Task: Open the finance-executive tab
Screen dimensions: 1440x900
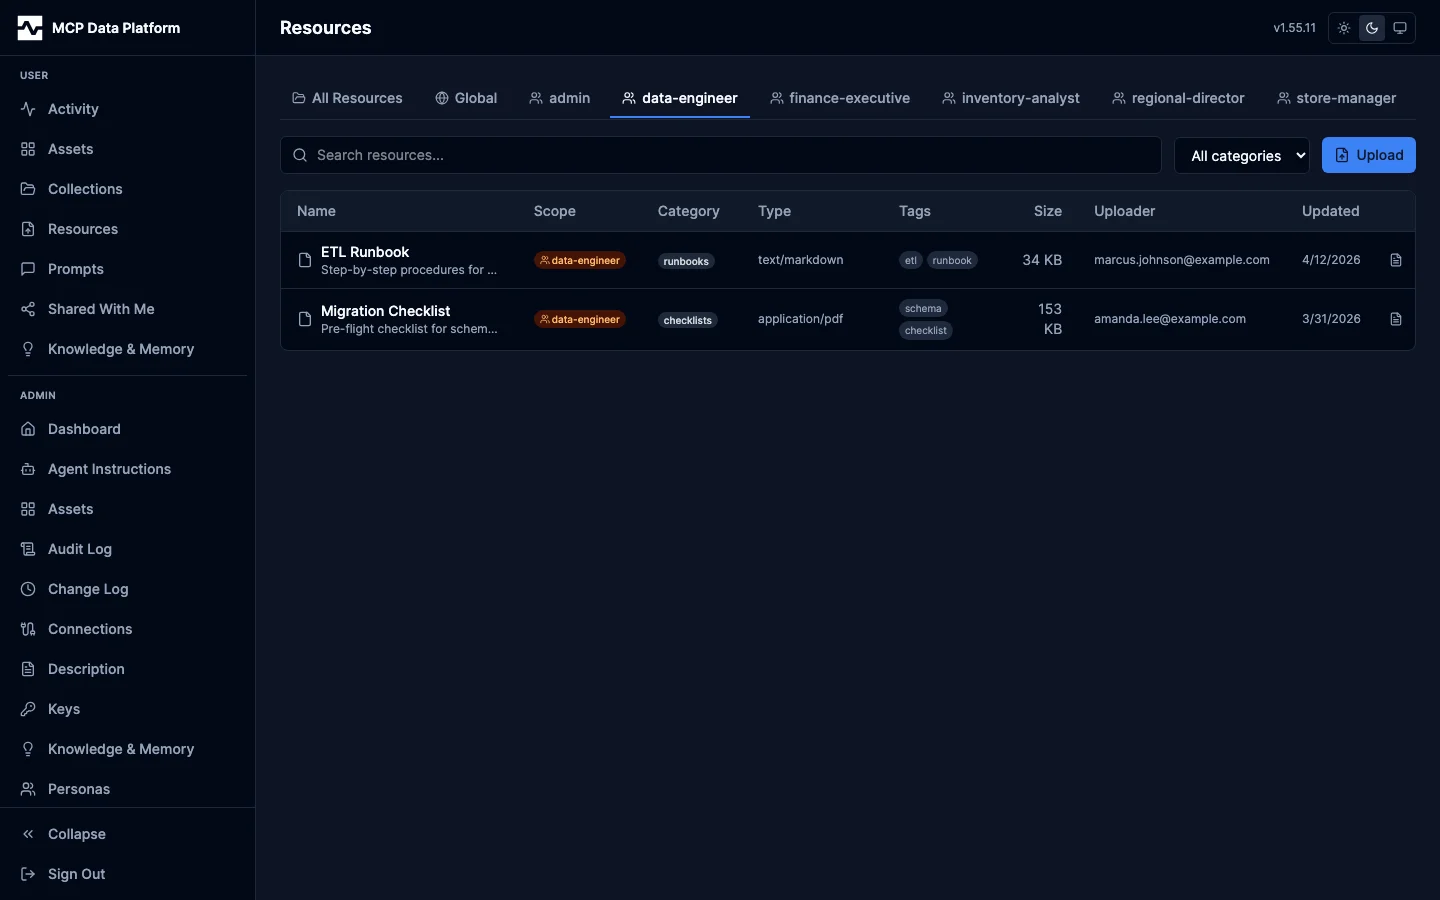Action: [x=840, y=98]
